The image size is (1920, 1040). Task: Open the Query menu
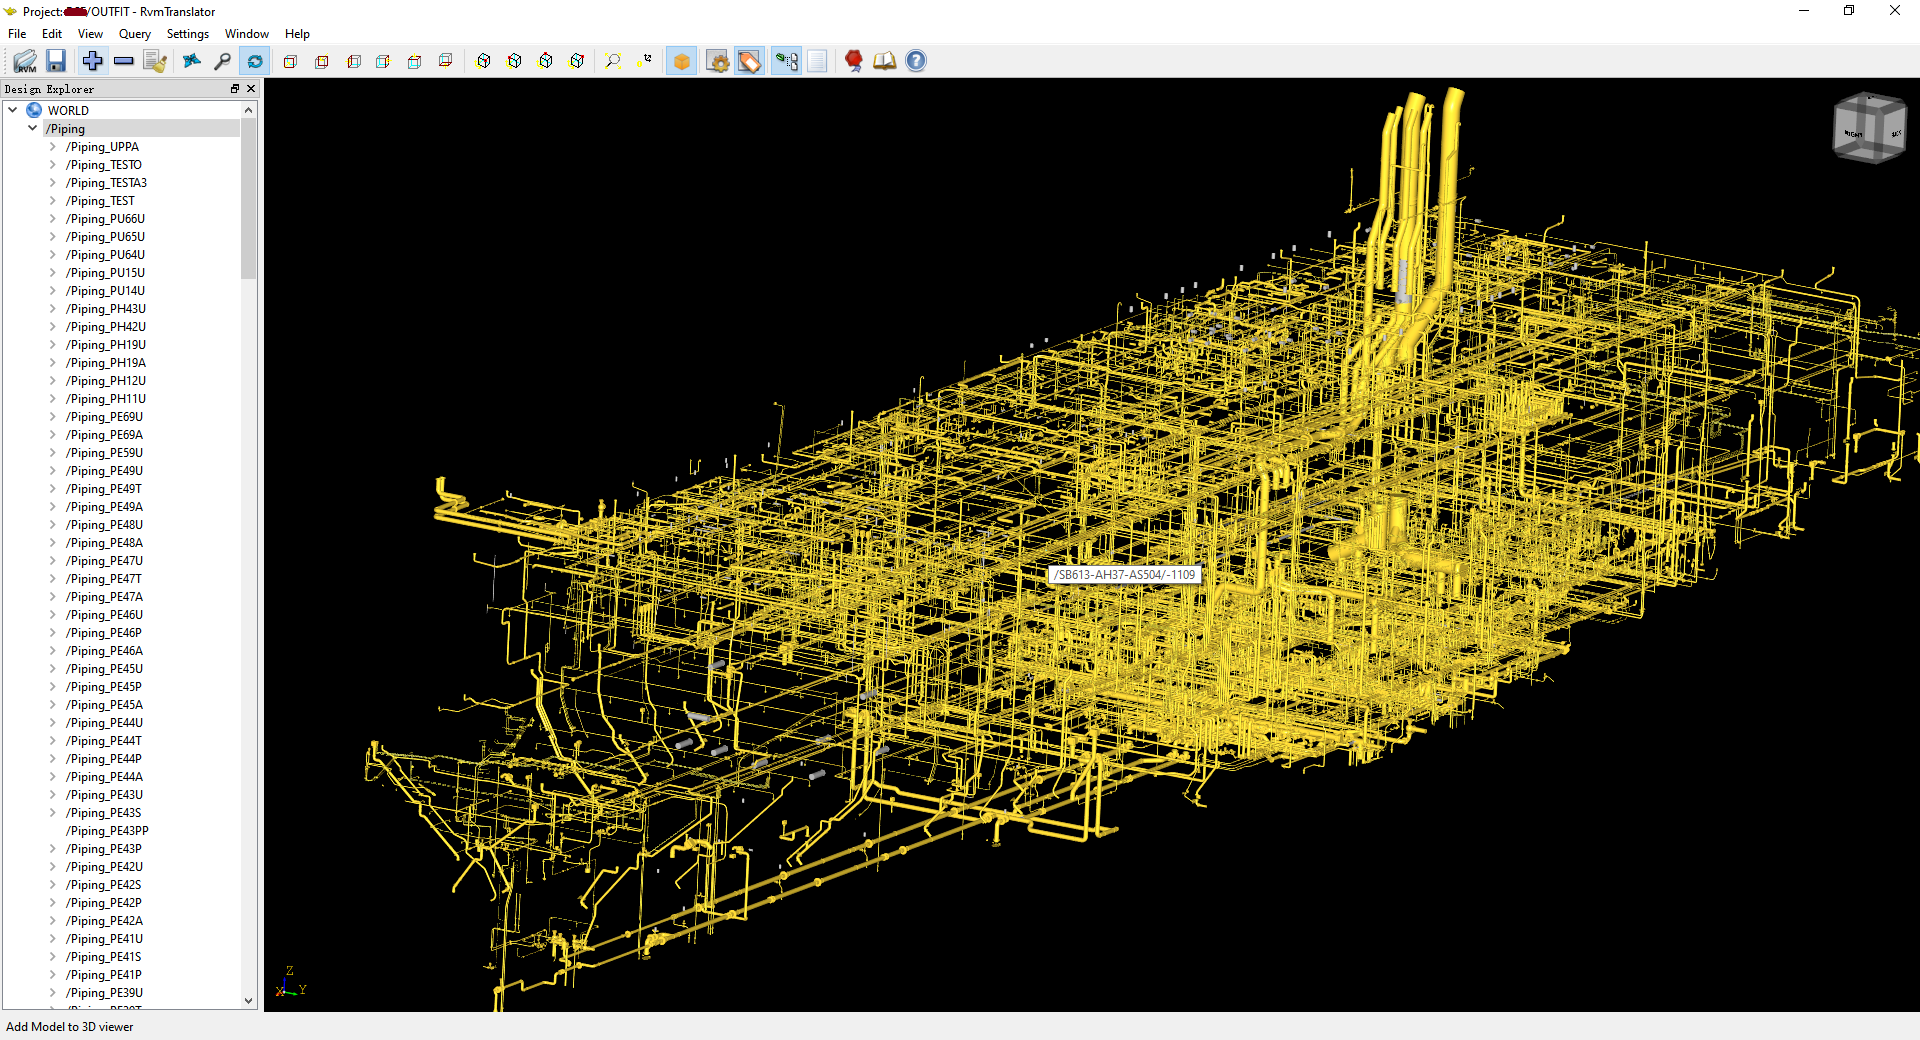(135, 33)
